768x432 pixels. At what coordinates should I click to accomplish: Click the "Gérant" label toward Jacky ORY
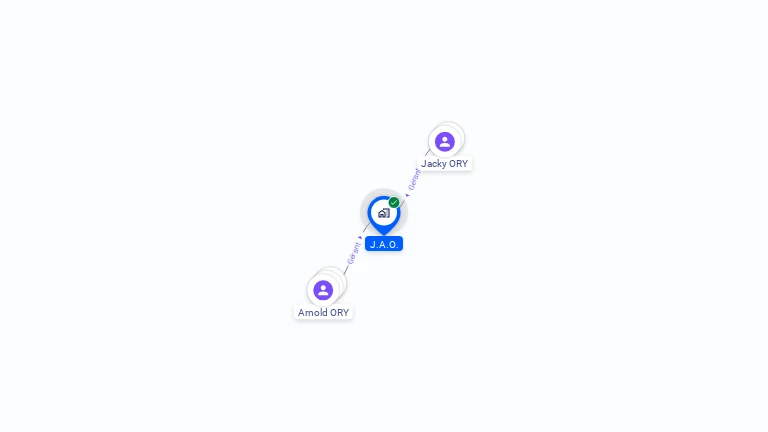(x=414, y=180)
